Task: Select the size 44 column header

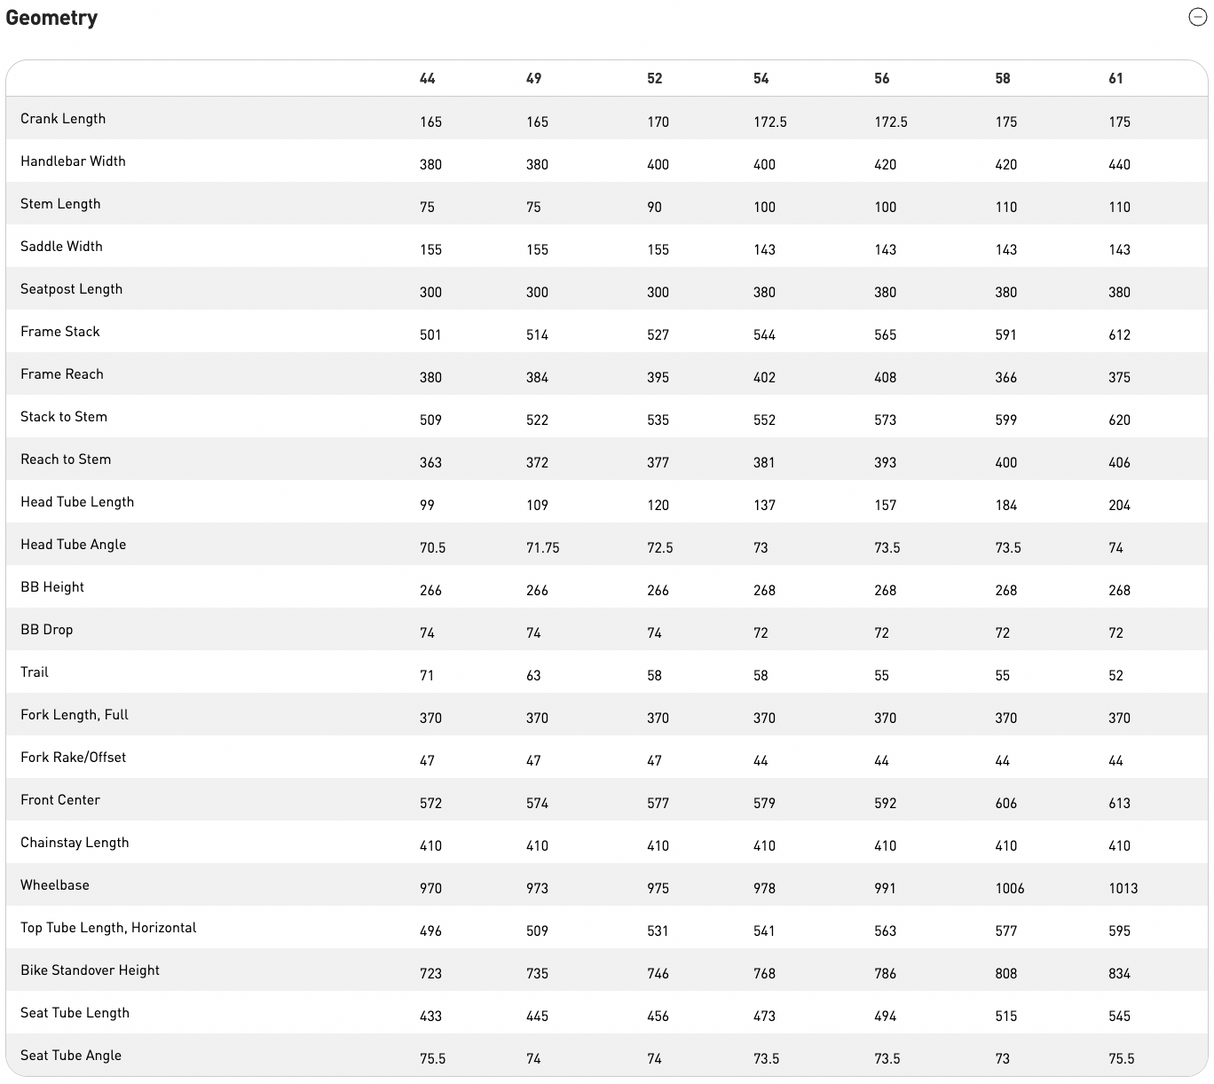Action: (x=427, y=78)
